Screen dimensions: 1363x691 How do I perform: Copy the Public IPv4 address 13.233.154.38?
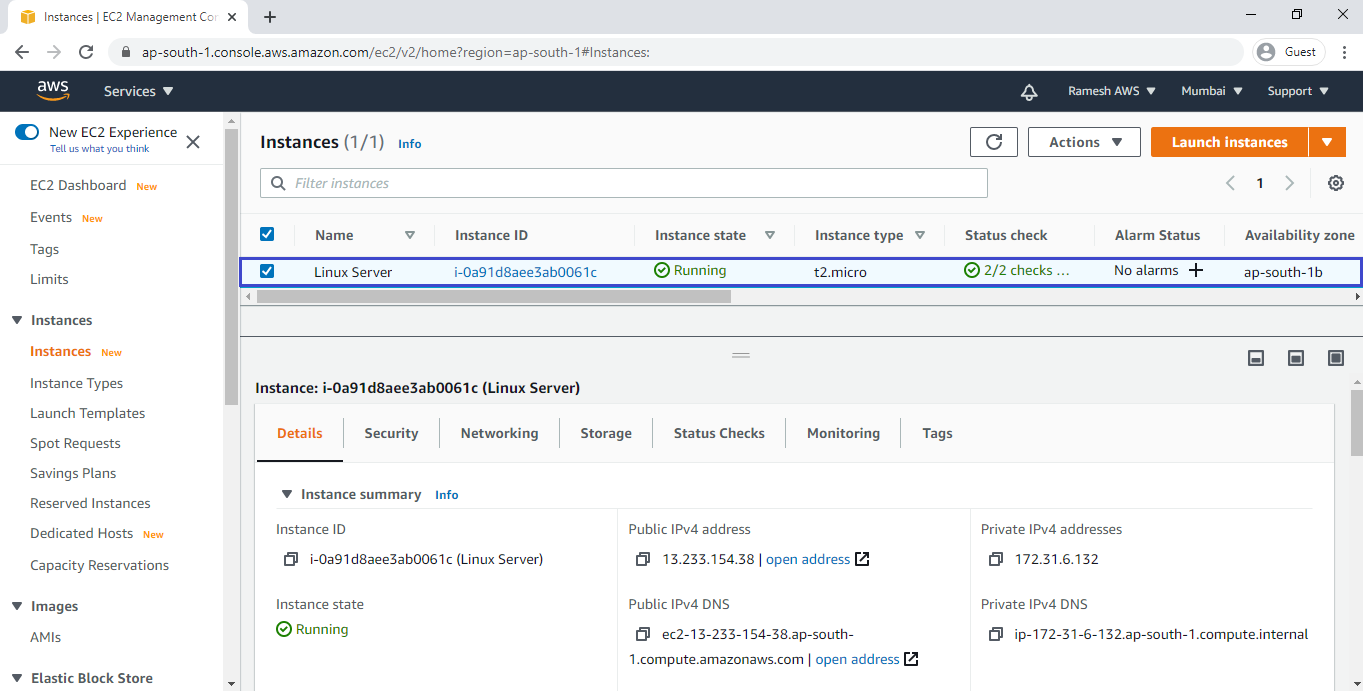click(x=643, y=559)
